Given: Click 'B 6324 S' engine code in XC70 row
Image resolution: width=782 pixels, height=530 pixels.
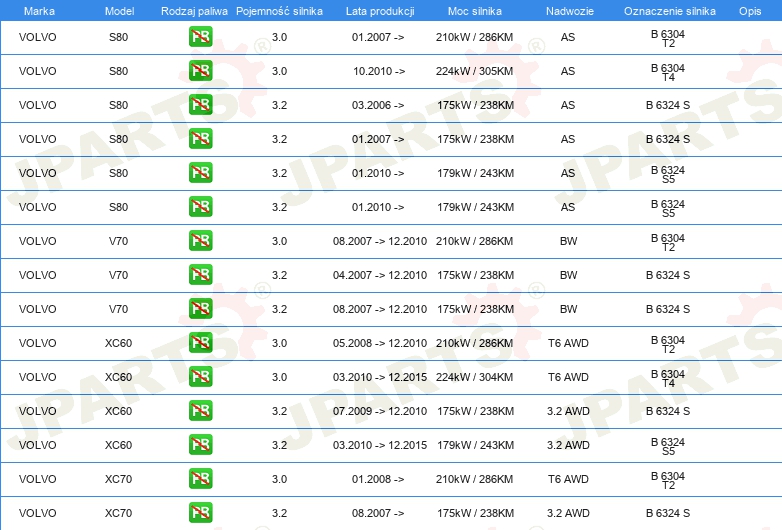Looking at the screenshot, I should (x=668, y=513).
